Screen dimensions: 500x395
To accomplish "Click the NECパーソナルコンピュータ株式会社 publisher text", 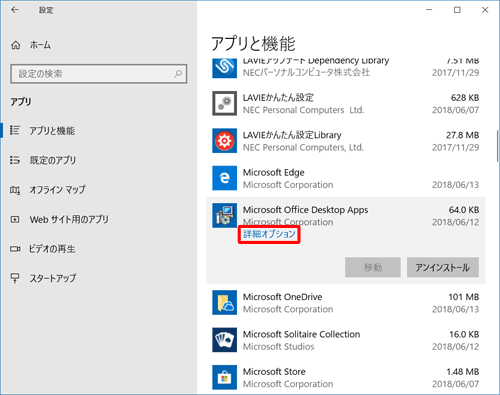I will (x=306, y=72).
